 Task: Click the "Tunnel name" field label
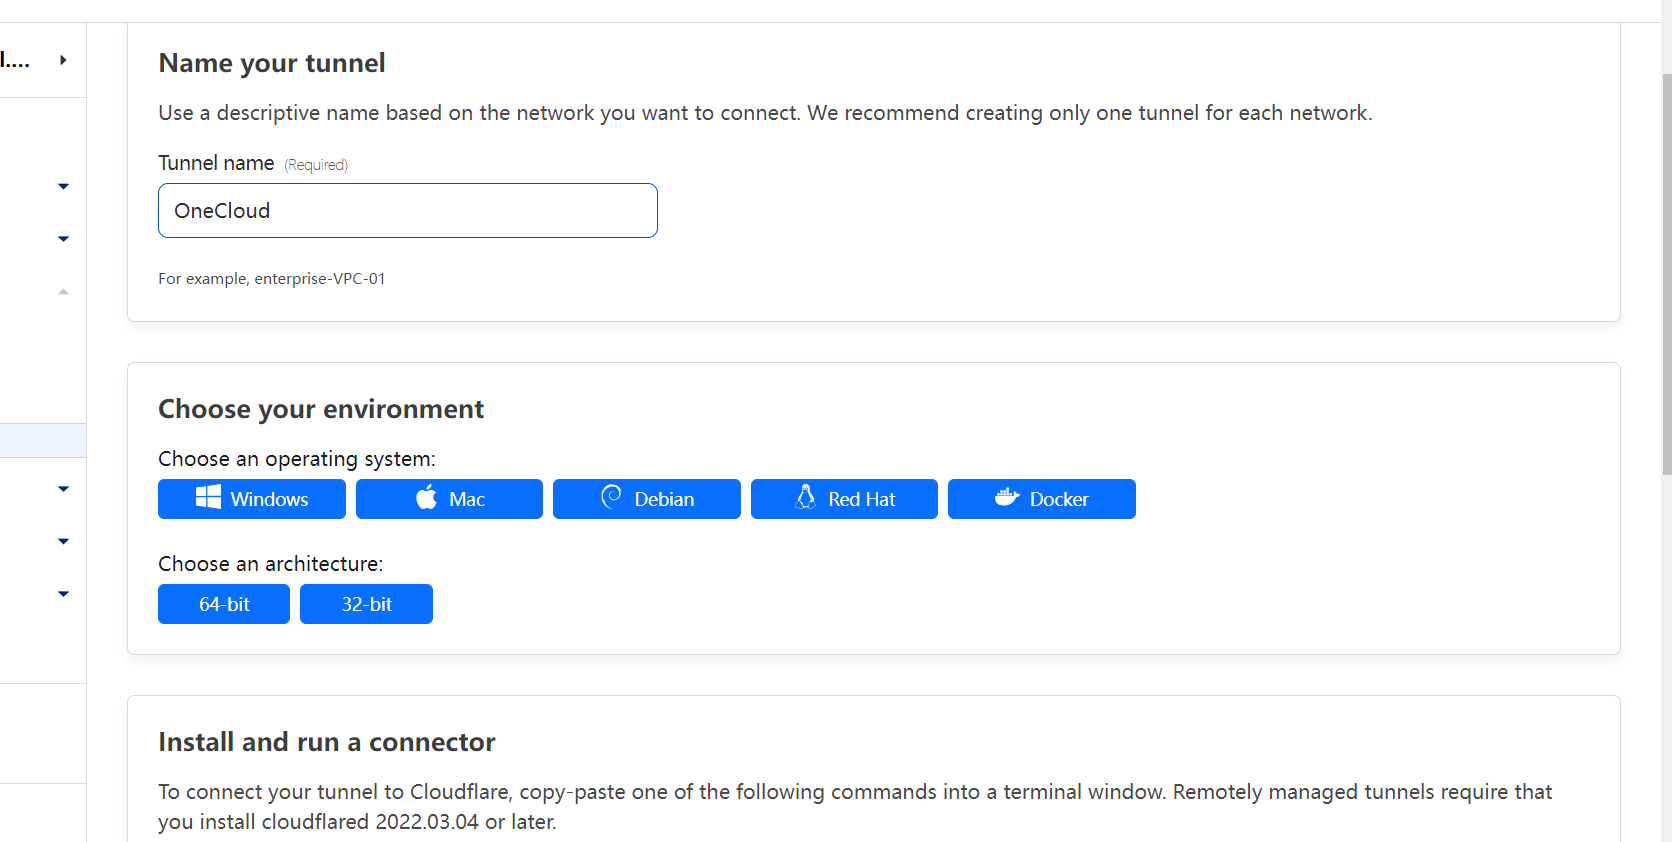[216, 163]
